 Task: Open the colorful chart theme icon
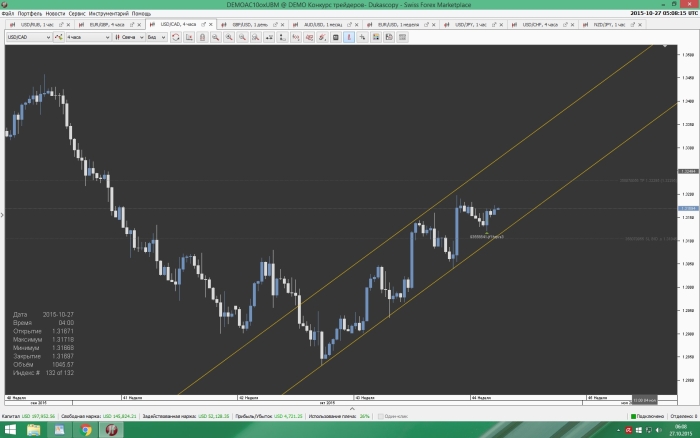click(x=376, y=38)
